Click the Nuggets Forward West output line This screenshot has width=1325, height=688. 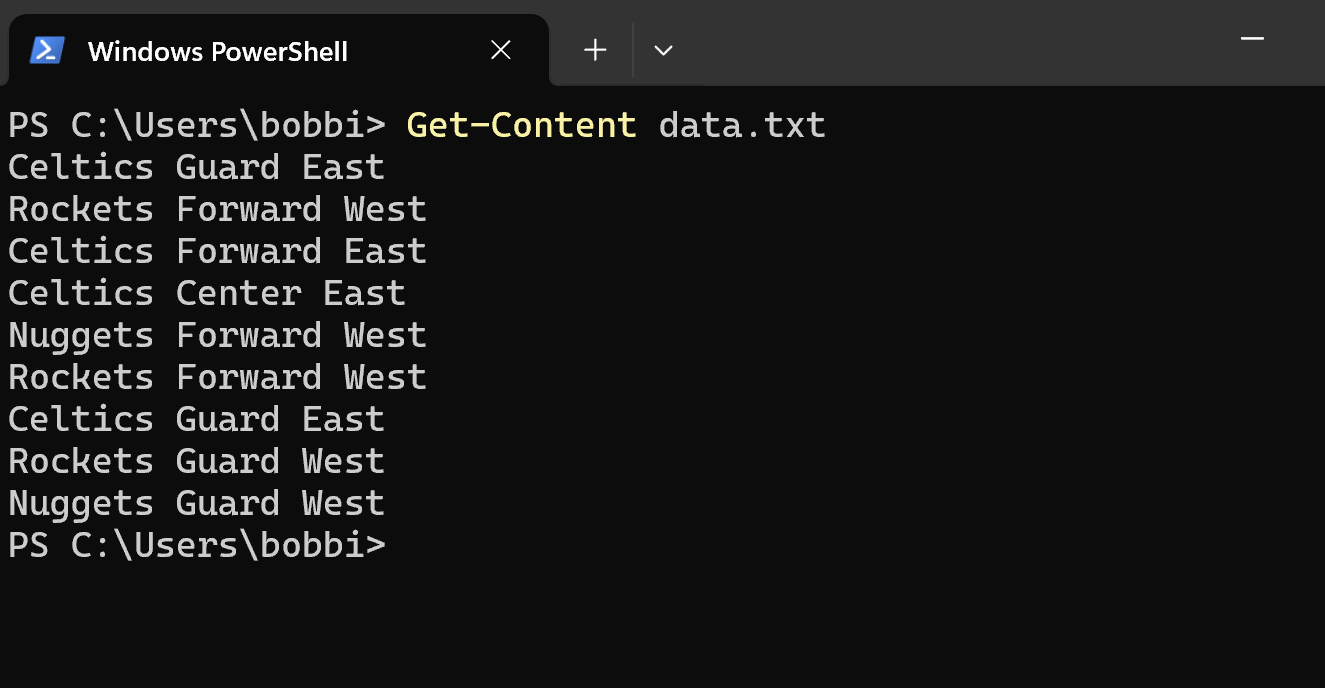click(x=217, y=334)
